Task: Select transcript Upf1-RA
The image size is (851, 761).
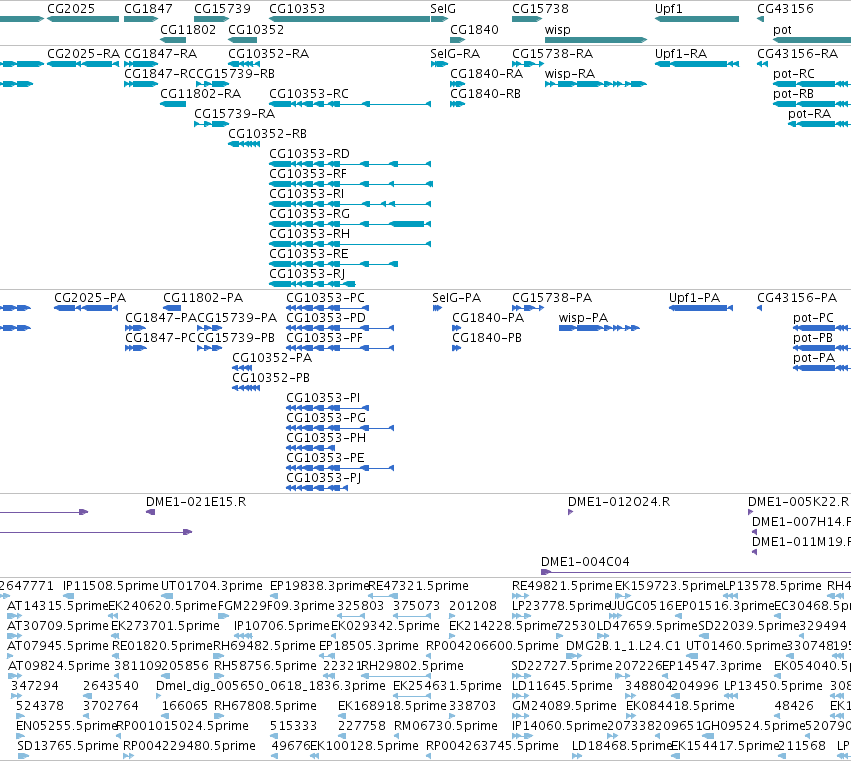Action: pyautogui.click(x=697, y=64)
